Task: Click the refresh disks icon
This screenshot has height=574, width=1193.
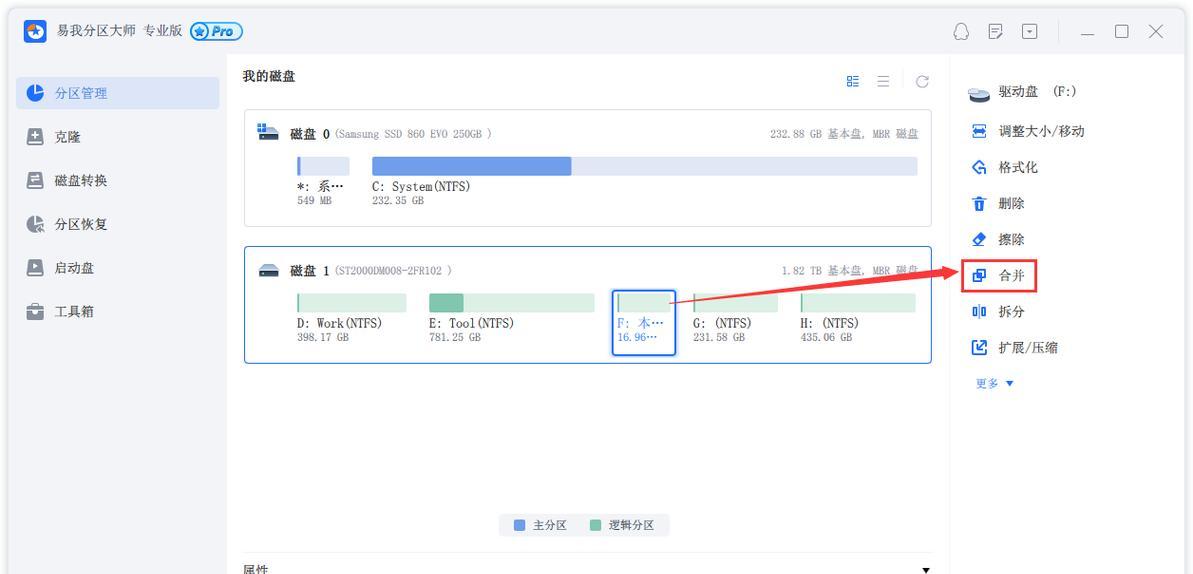Action: 922,81
